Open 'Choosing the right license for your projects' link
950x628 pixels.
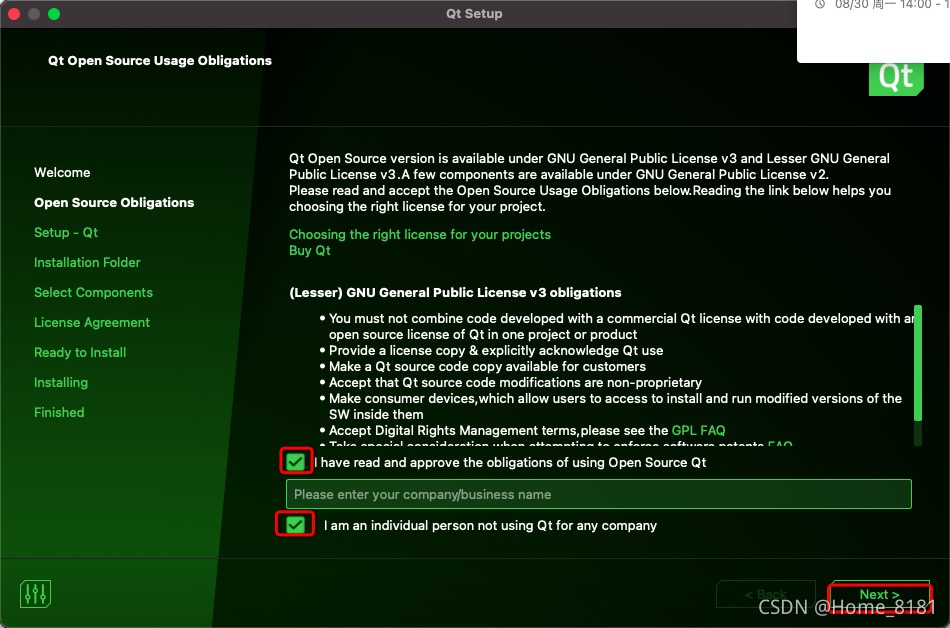coord(420,234)
